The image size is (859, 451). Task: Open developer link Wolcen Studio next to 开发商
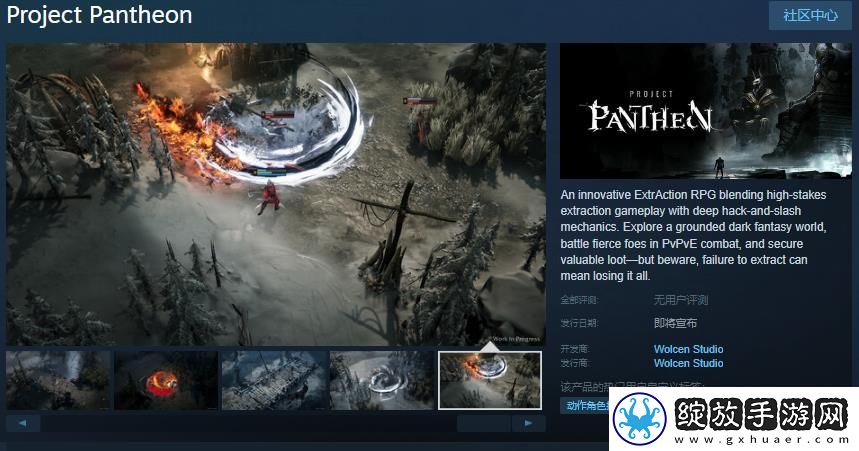point(688,349)
